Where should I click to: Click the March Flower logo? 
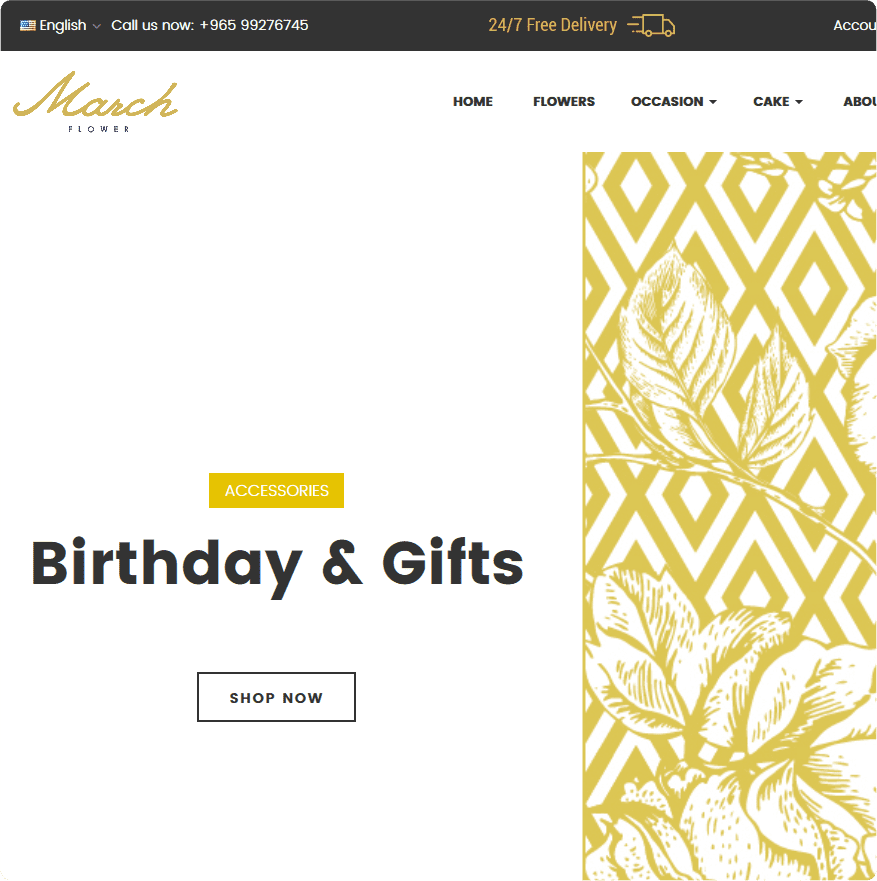[x=96, y=102]
